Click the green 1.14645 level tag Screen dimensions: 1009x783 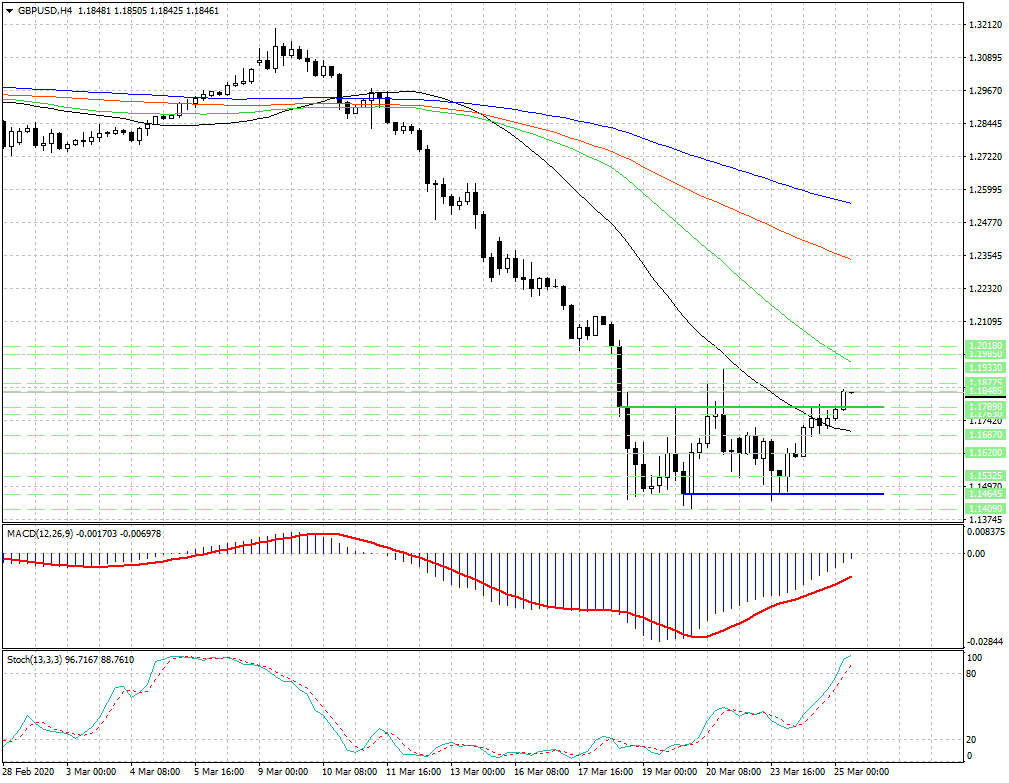pyautogui.click(x=985, y=493)
